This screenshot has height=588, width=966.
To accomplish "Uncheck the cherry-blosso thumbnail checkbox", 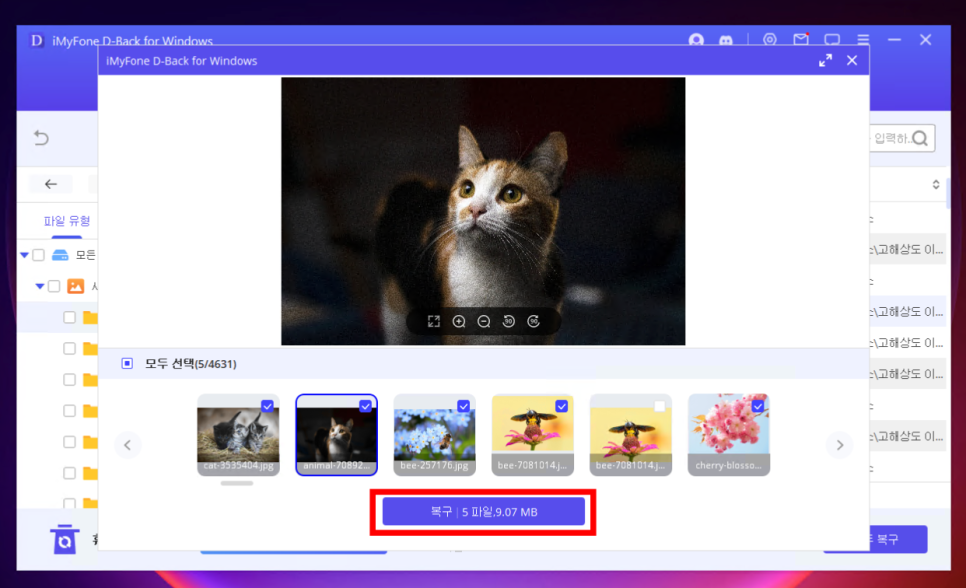I will 758,406.
